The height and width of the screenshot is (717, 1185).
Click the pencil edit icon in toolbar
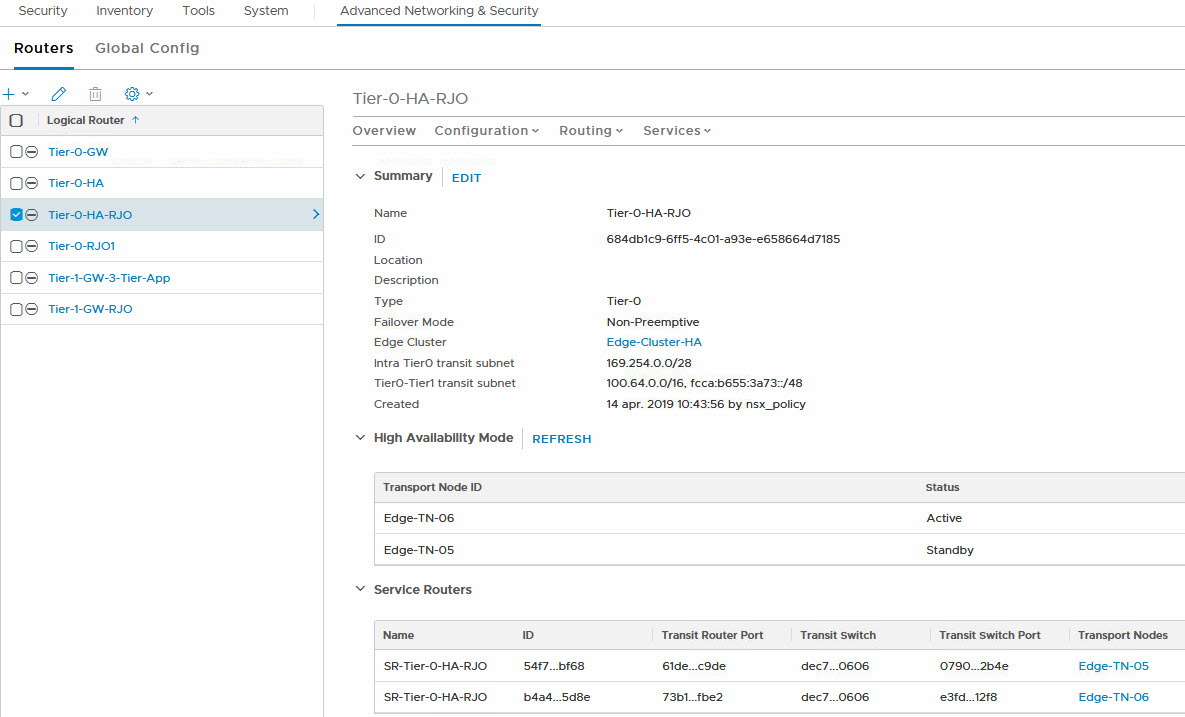(x=59, y=94)
